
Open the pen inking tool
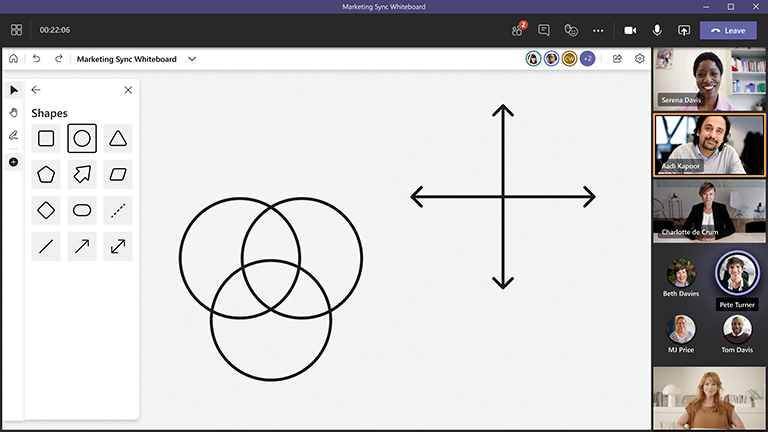click(13, 135)
